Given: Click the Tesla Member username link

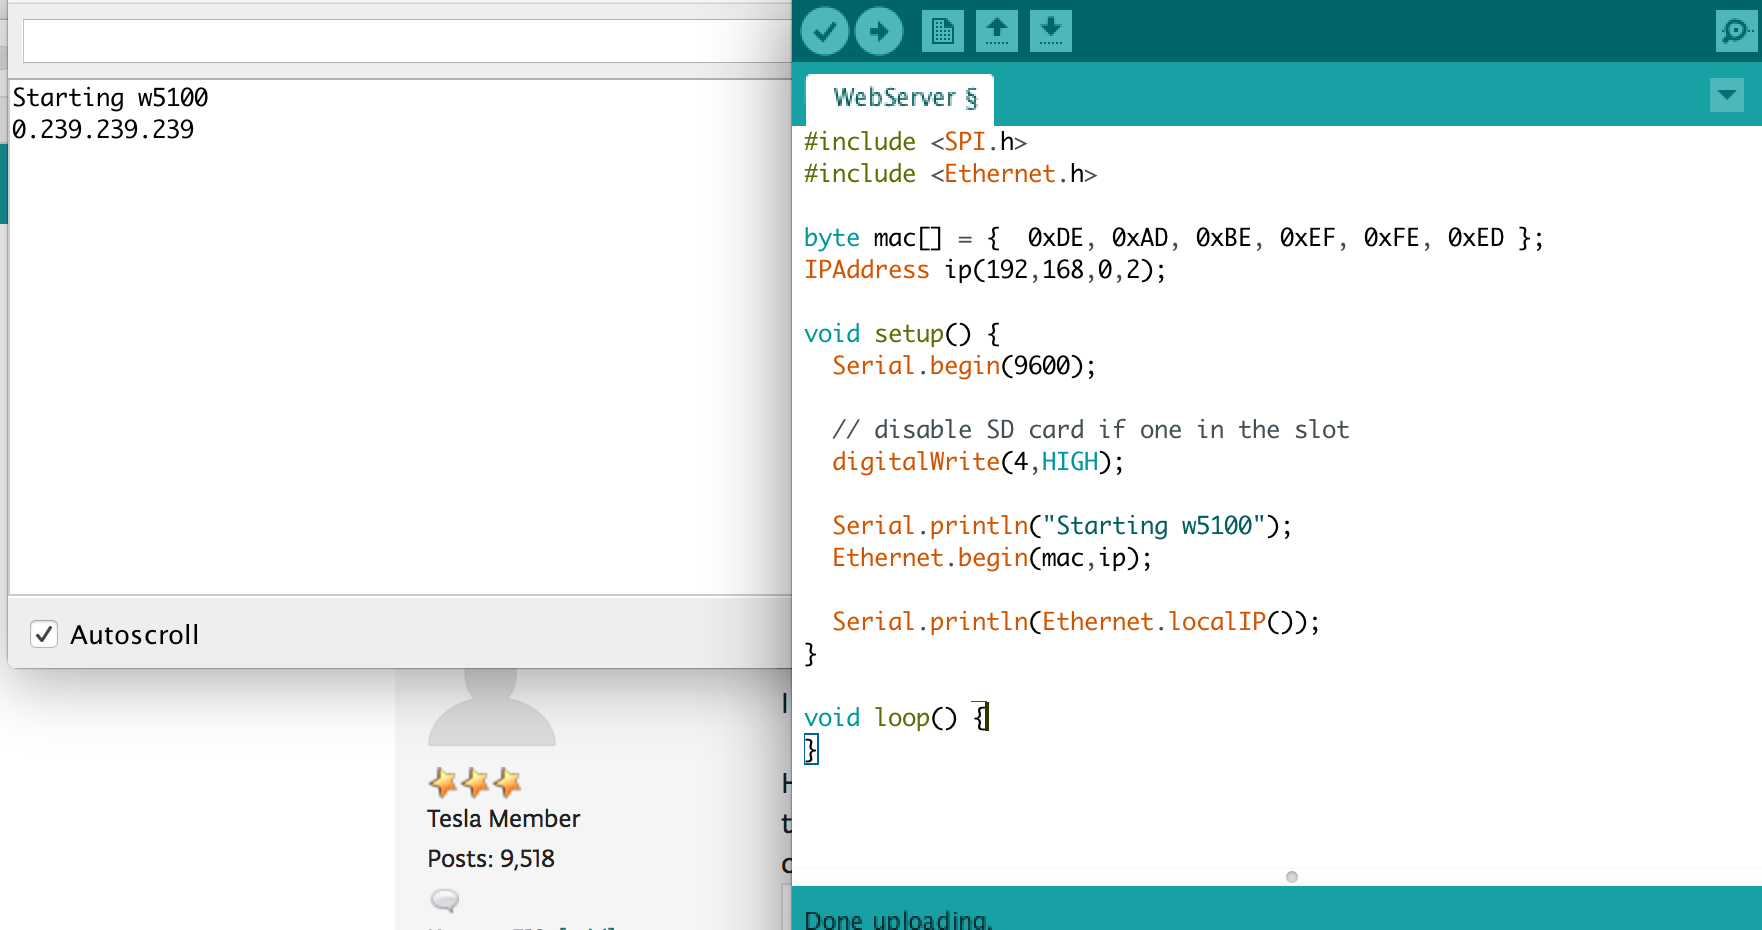Looking at the screenshot, I should 503,818.
